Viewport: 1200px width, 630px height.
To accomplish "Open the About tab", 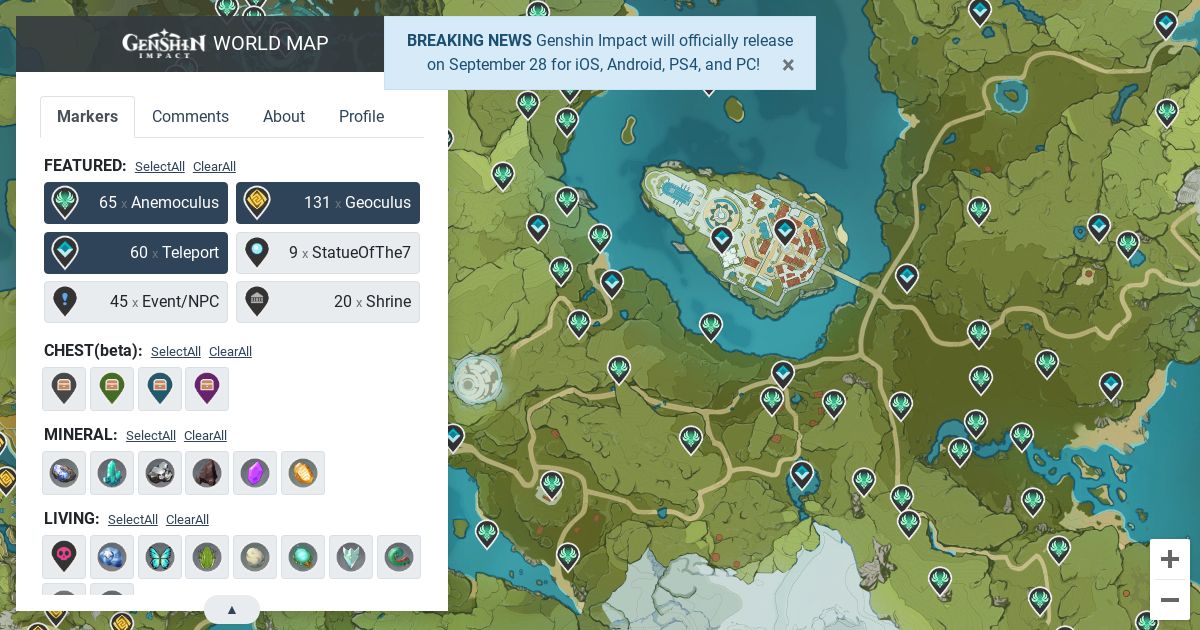I will 284,117.
